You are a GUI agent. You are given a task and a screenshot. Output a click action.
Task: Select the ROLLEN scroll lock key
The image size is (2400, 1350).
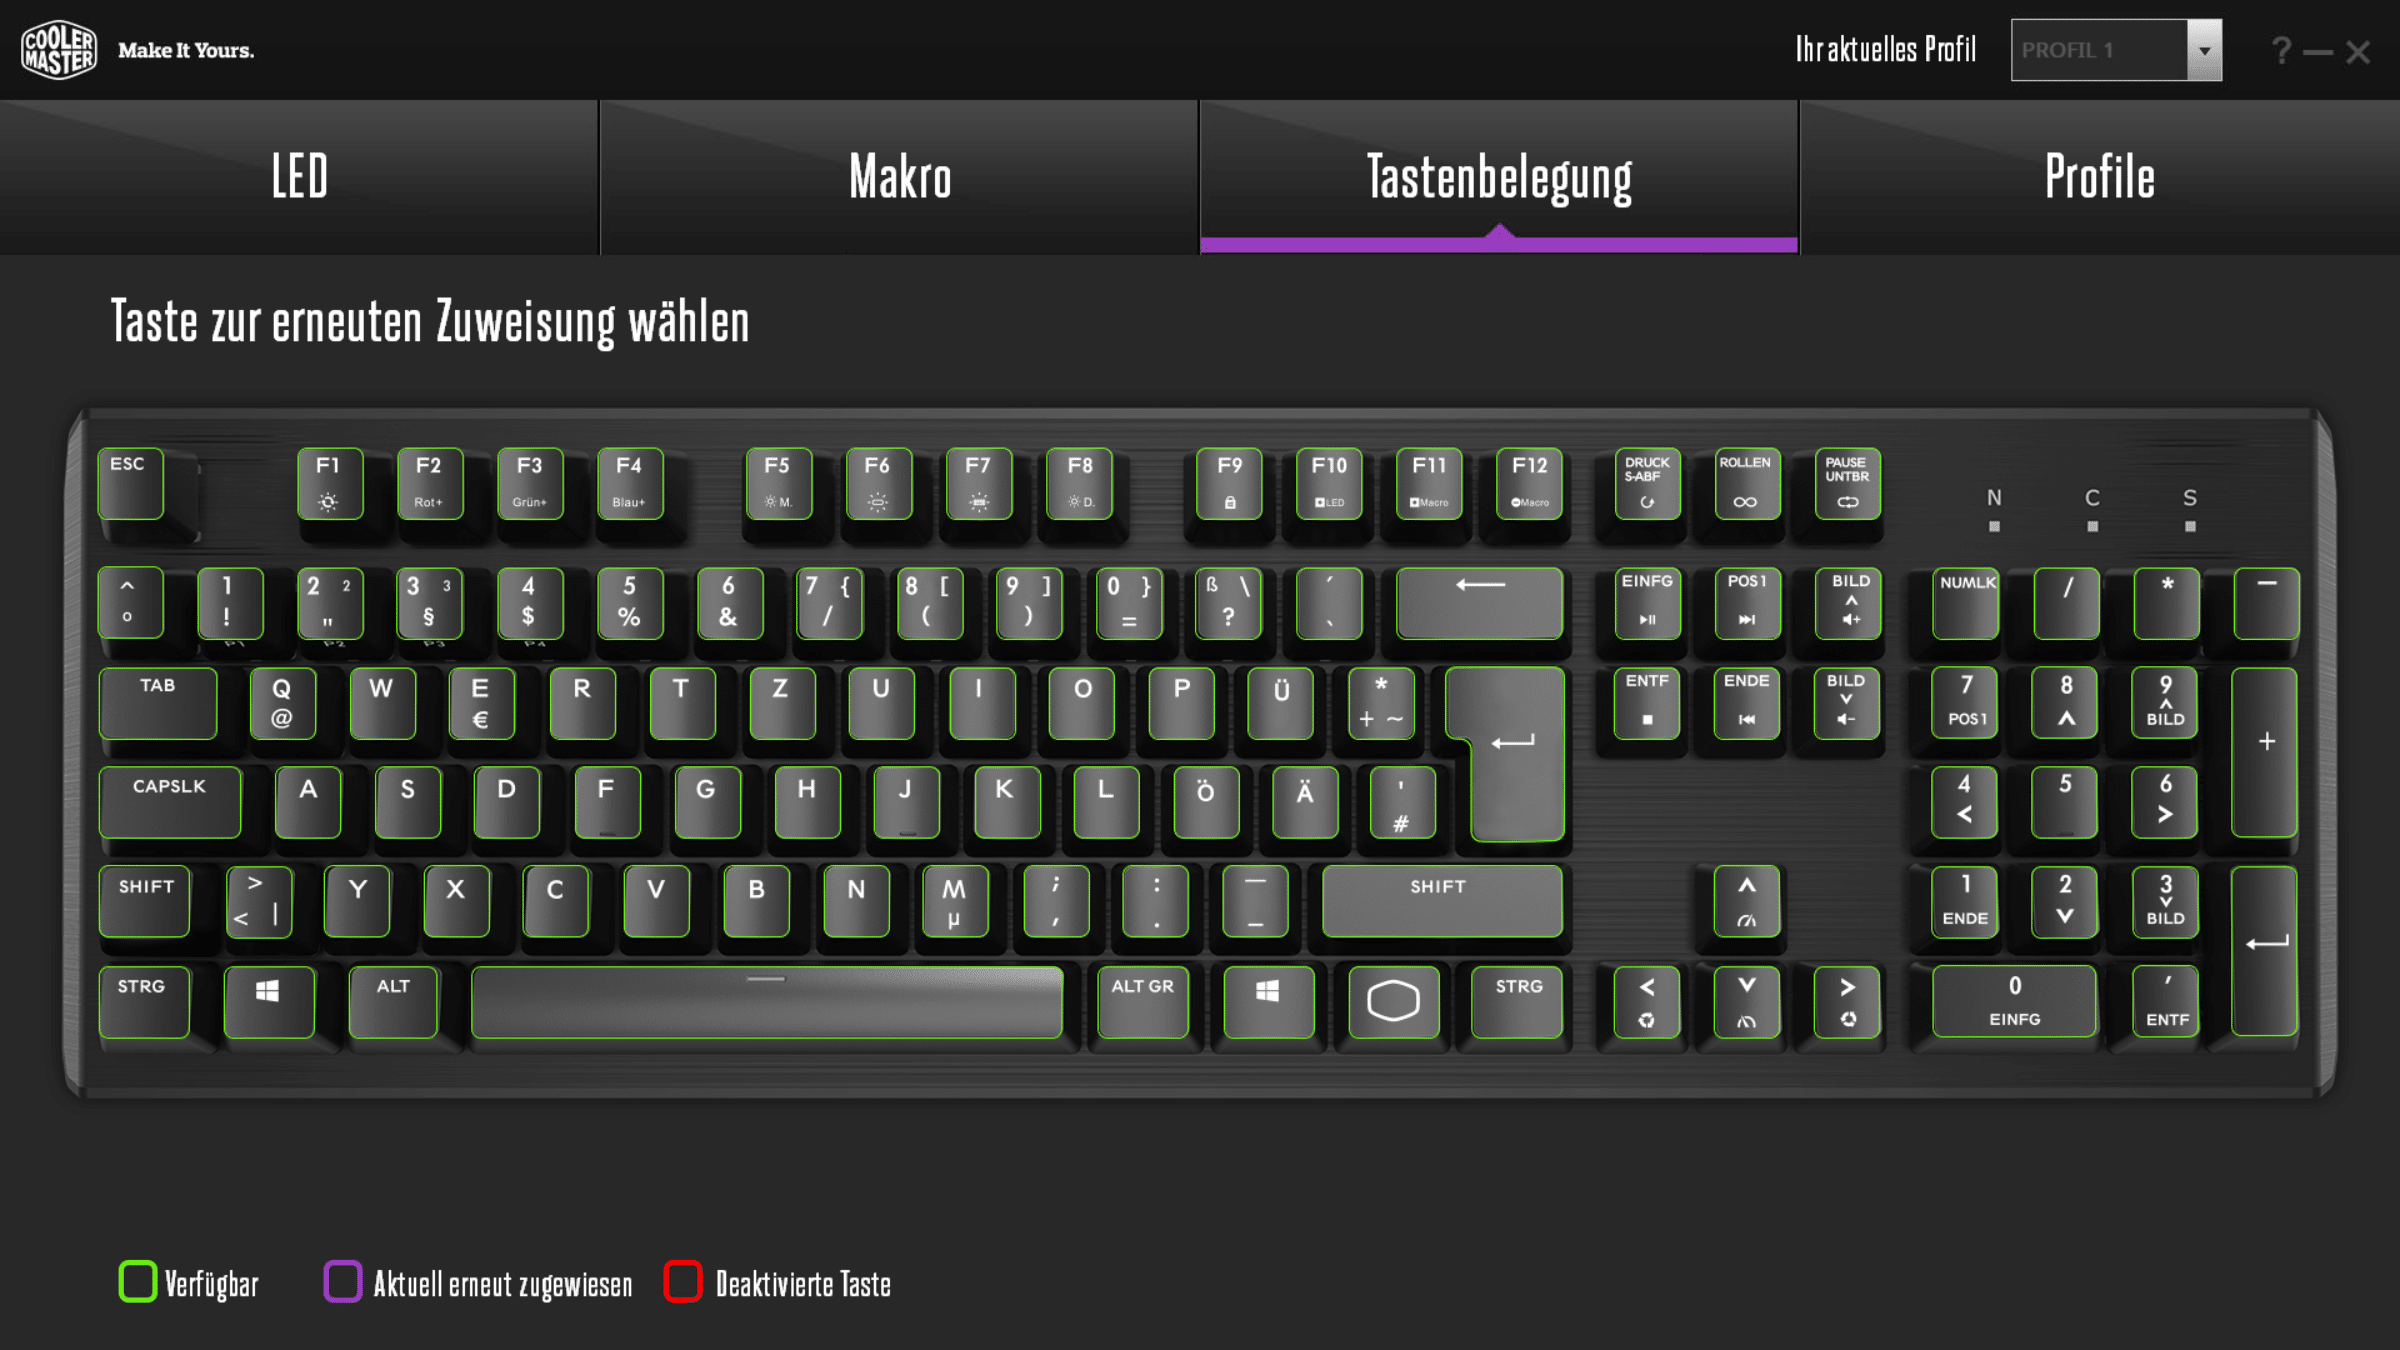pos(1745,483)
